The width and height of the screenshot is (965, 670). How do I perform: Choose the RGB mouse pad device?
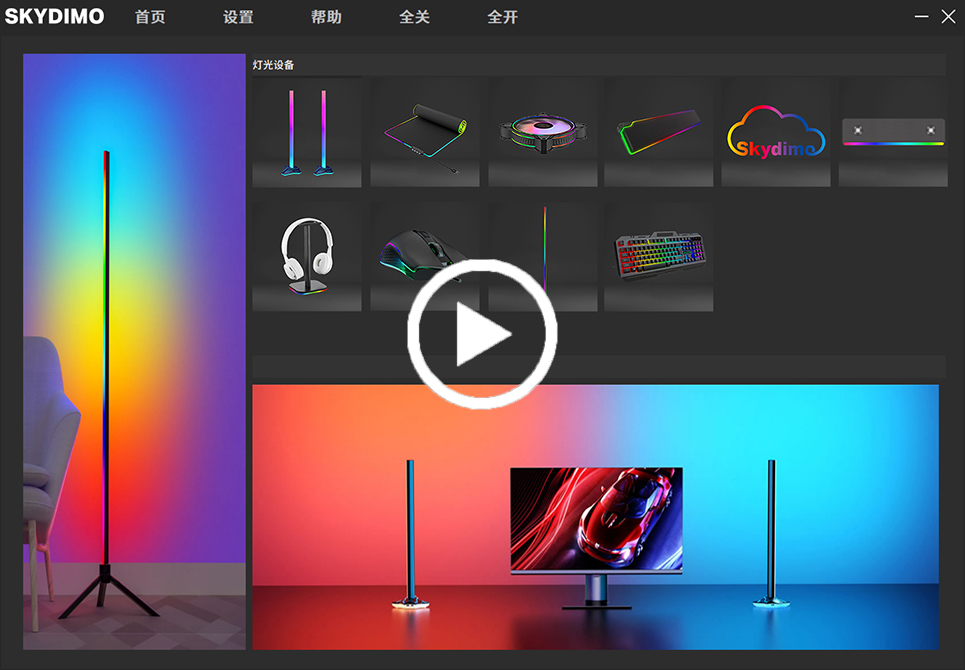coord(425,132)
